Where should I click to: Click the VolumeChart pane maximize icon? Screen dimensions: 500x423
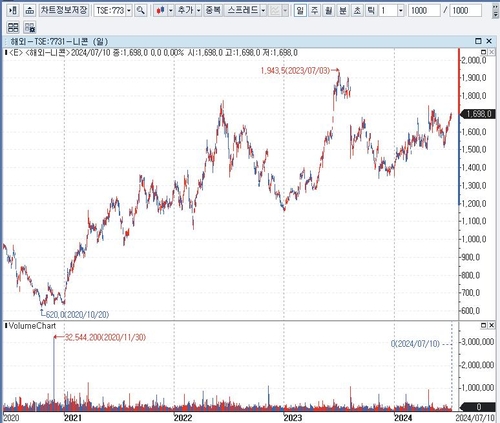click(484, 325)
